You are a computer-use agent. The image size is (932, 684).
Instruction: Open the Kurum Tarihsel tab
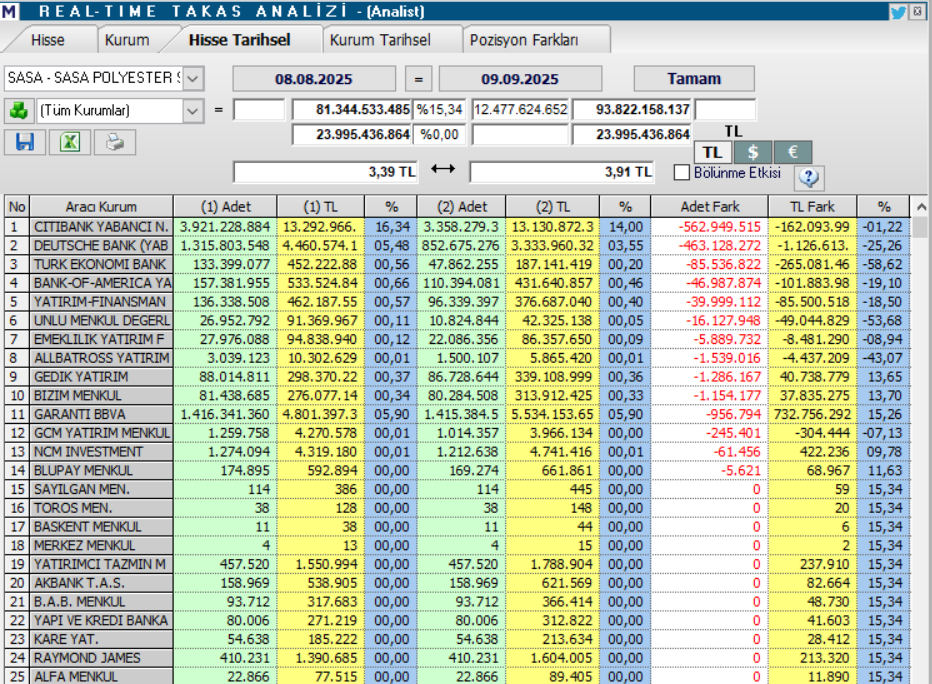tap(380, 40)
